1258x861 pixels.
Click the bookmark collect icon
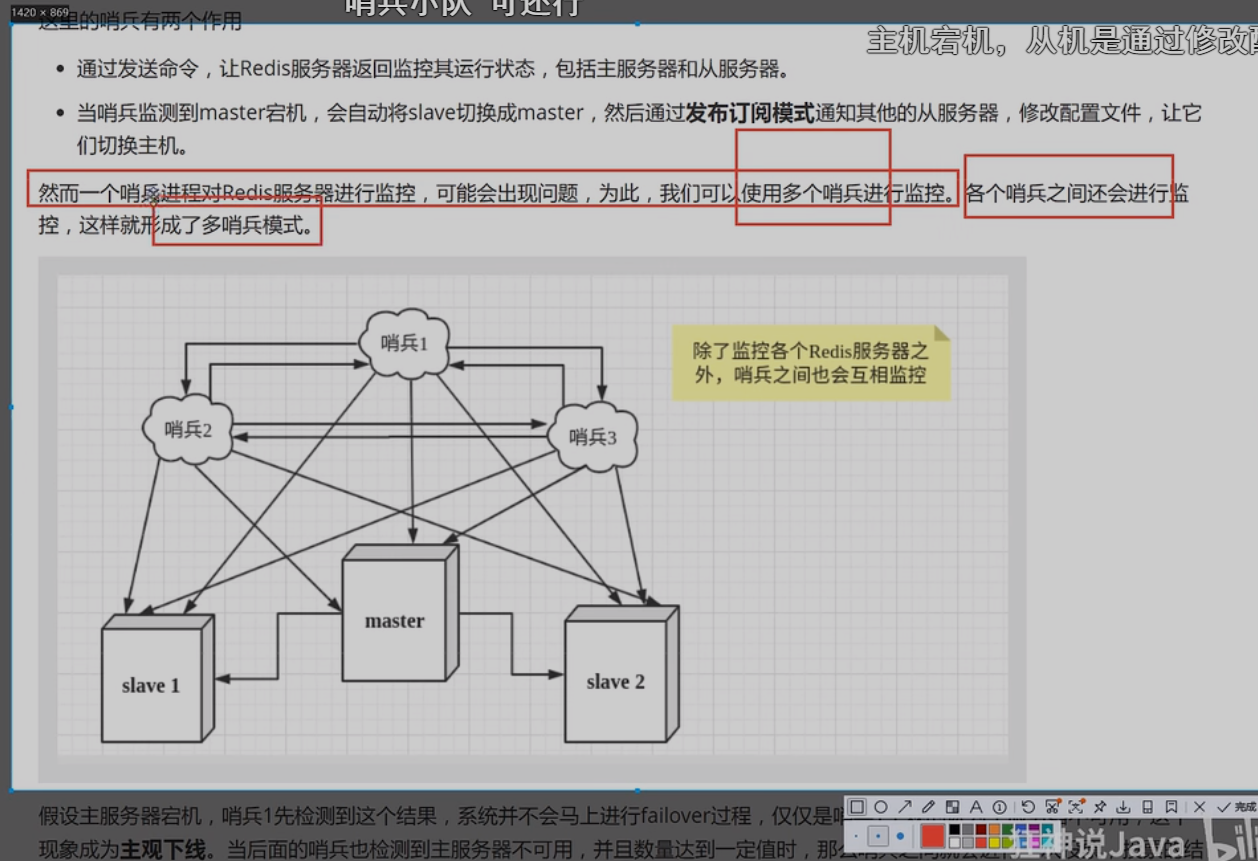pyautogui.click(x=1171, y=807)
